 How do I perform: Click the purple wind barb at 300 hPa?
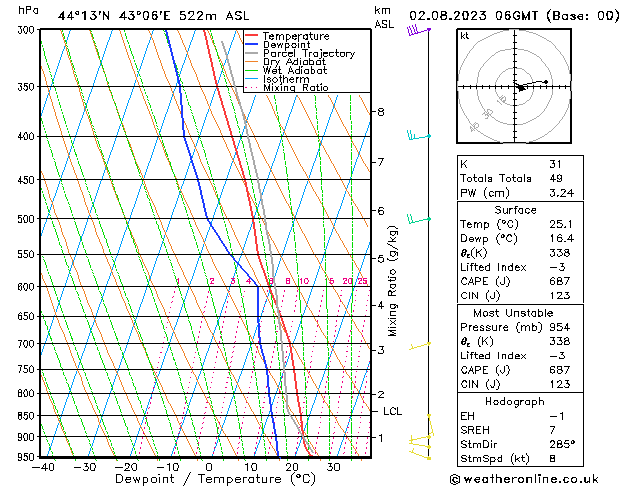[x=416, y=31]
